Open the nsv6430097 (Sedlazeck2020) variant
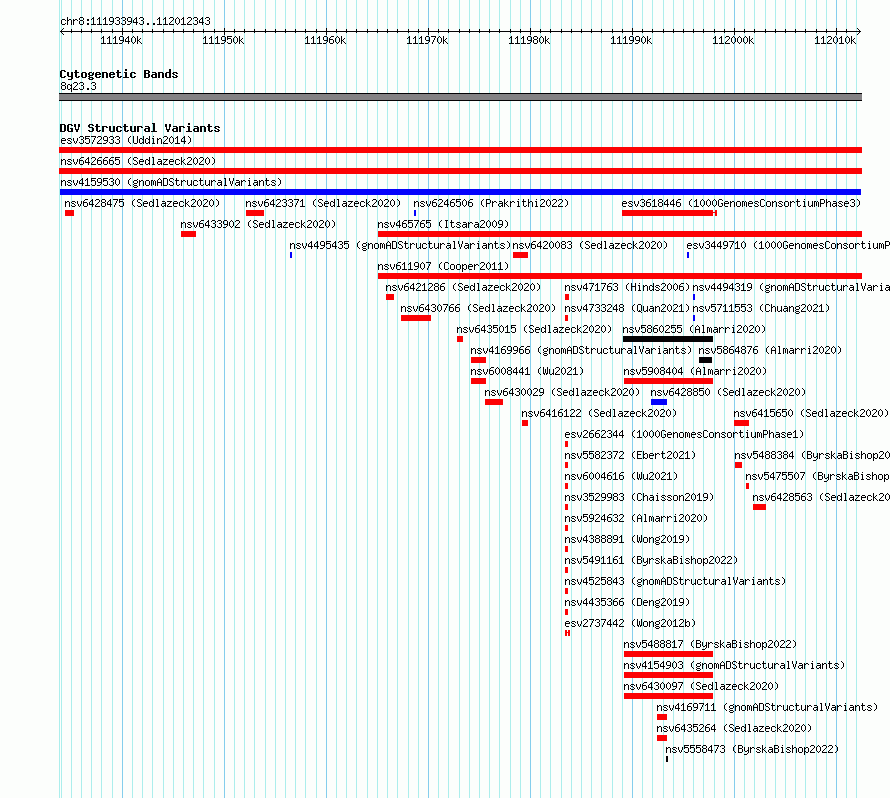The width and height of the screenshot is (890, 798). pyautogui.click(x=702, y=686)
